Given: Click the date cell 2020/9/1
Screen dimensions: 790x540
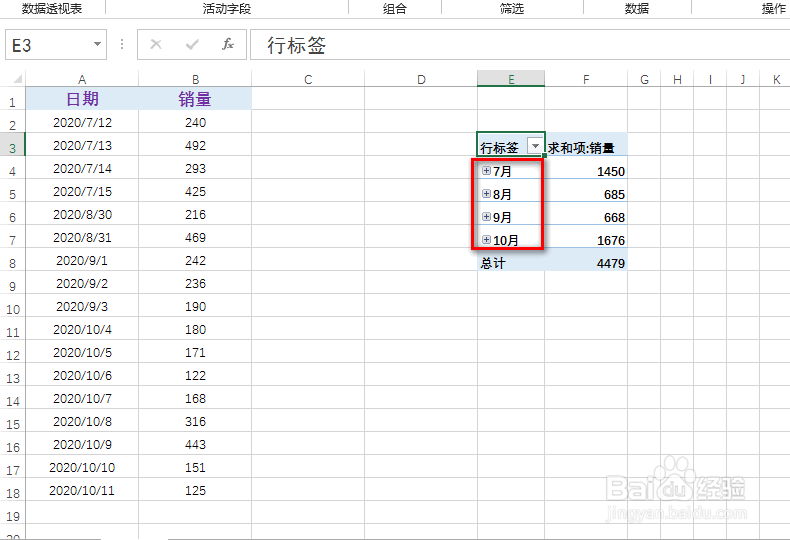Looking at the screenshot, I should point(82,260).
